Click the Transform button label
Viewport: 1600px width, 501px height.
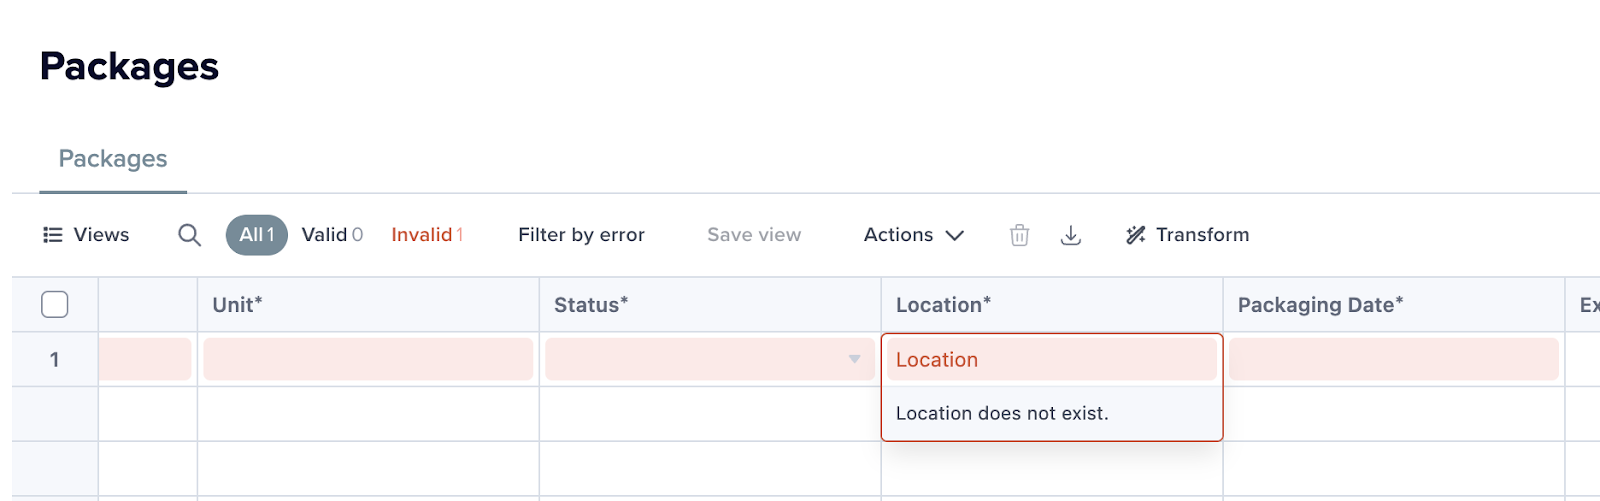tap(1202, 235)
